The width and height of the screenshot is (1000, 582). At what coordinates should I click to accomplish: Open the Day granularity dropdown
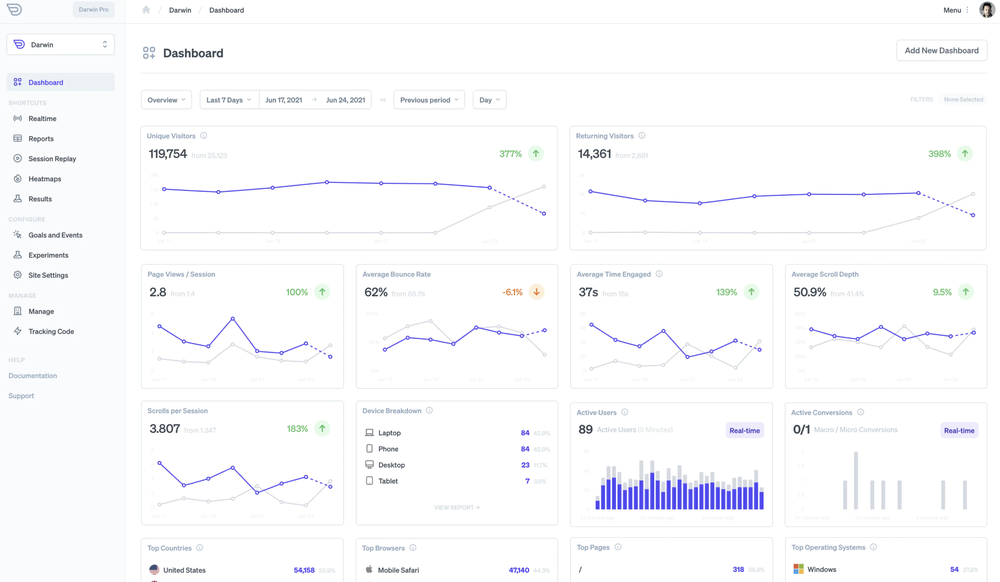coord(490,100)
